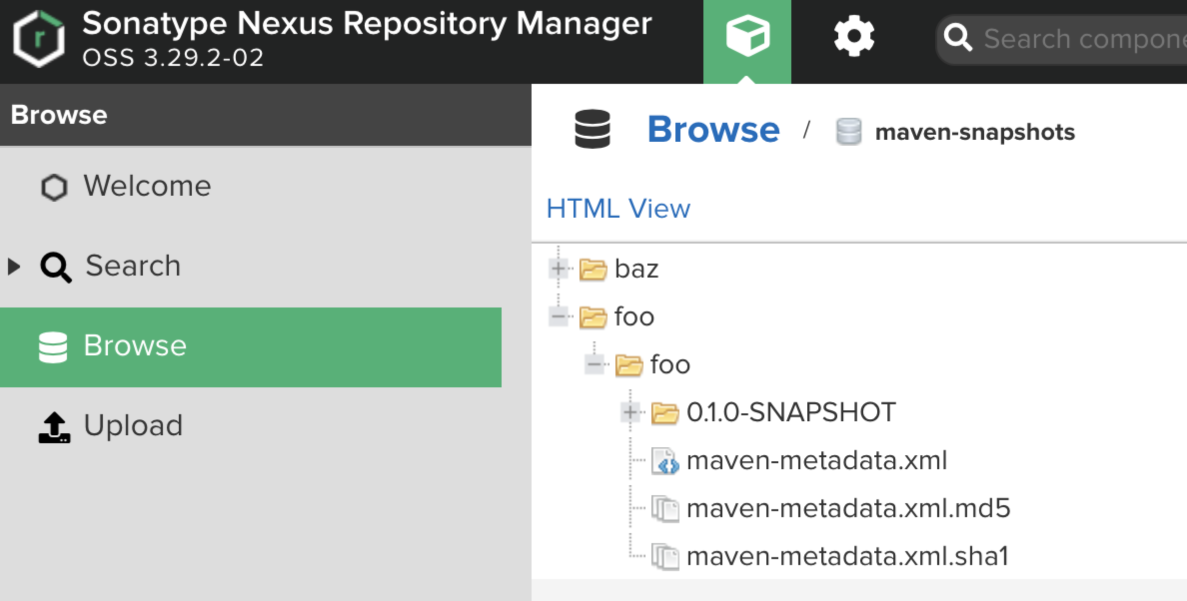Open the Browse cube icon in header

(x=747, y=39)
